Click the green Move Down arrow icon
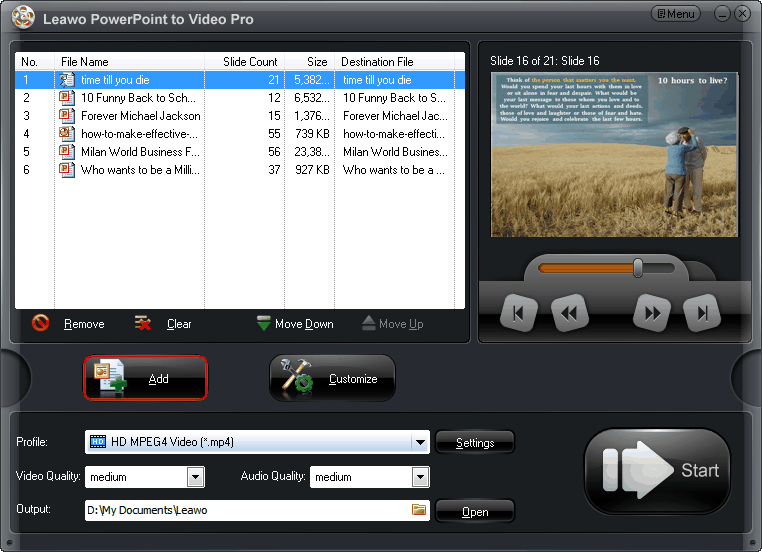Image resolution: width=762 pixels, height=552 pixels. click(263, 323)
